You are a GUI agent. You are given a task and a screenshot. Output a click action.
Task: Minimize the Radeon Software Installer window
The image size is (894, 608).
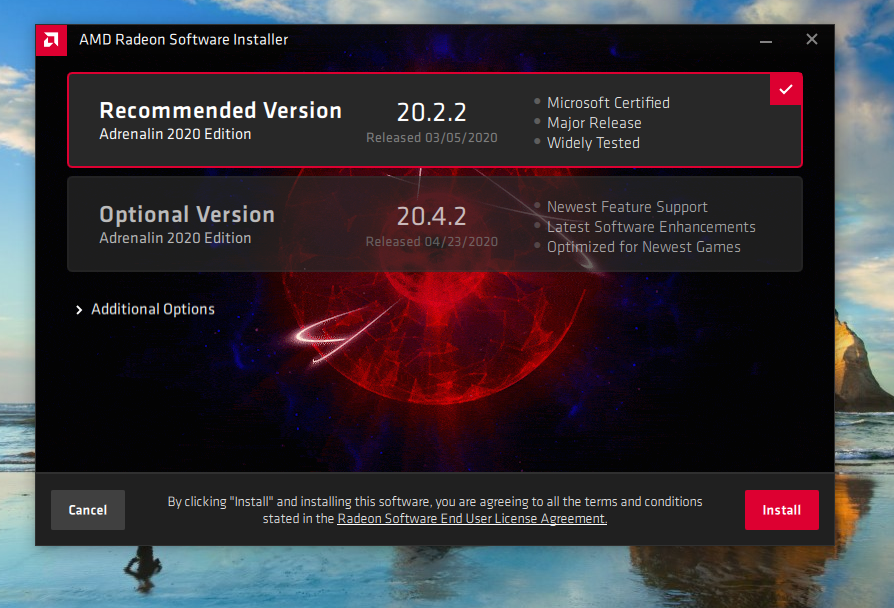(766, 40)
